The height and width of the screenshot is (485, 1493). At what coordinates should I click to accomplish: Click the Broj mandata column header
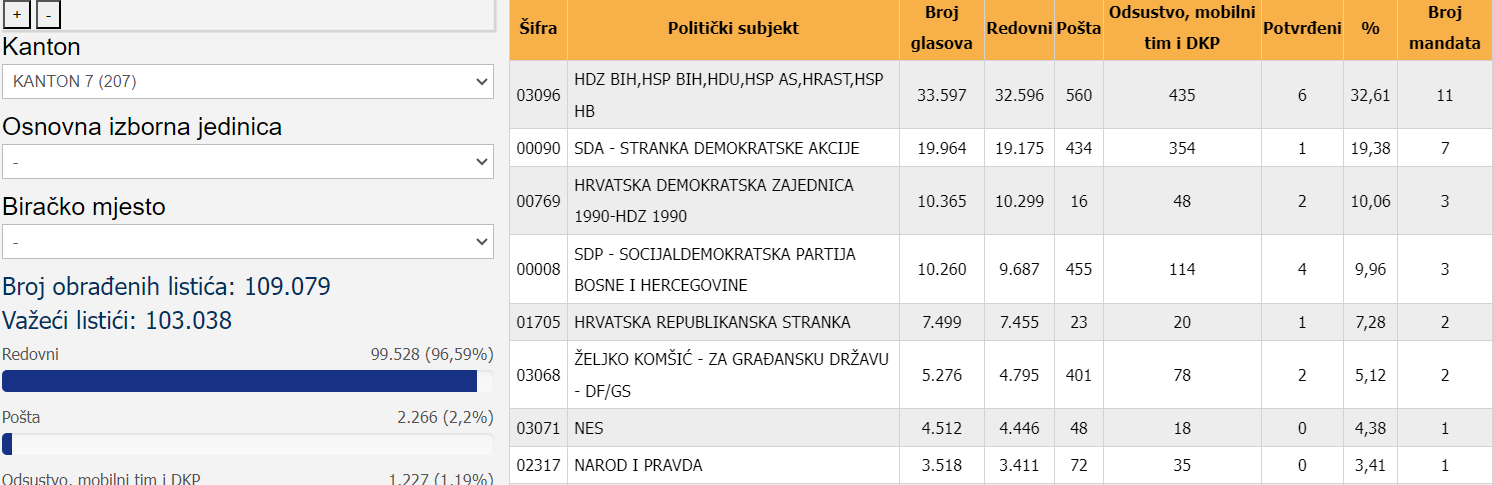(1444, 29)
